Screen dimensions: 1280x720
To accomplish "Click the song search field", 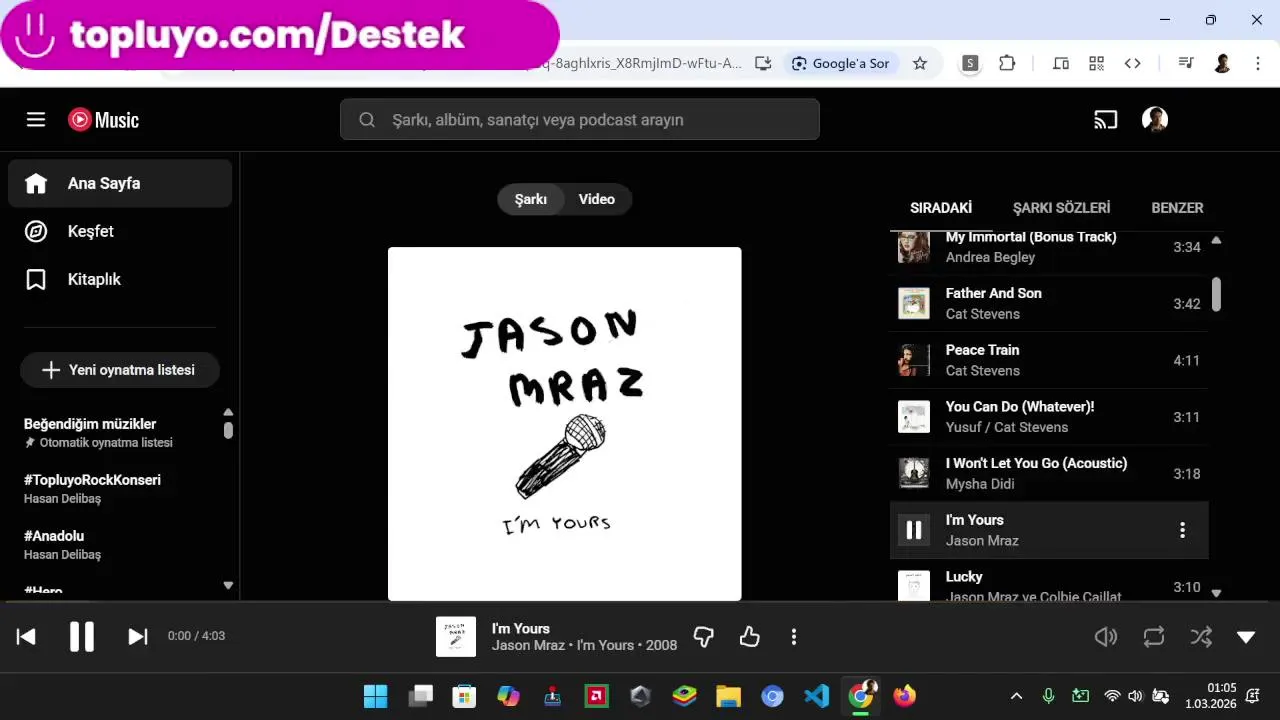I will click(x=580, y=120).
